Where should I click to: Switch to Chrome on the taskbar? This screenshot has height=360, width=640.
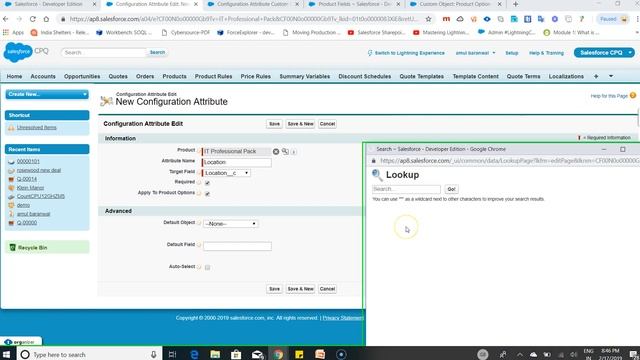278,354
